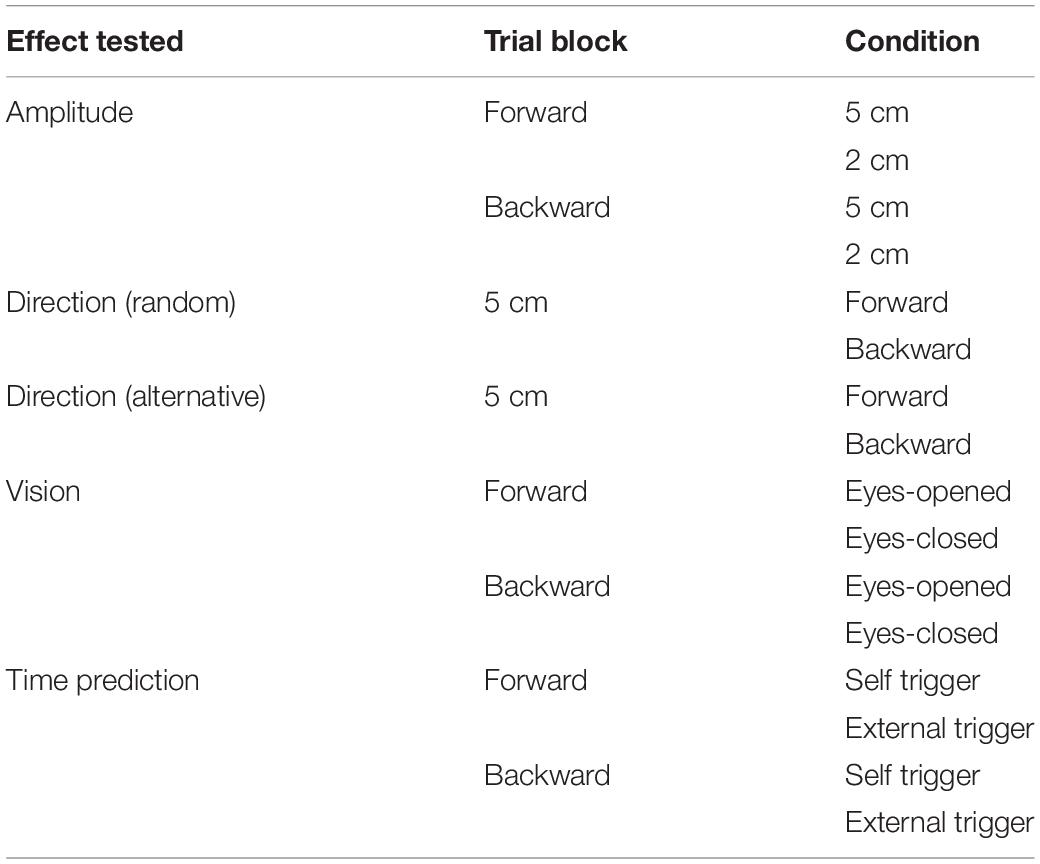The image size is (1040, 864).
Task: Click Forward condition for Direction (random)
Action: coord(896,302)
